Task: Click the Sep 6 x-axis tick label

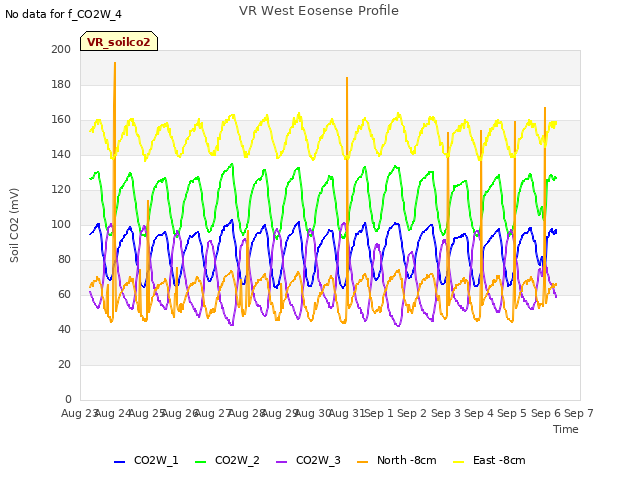Action: pos(545,413)
